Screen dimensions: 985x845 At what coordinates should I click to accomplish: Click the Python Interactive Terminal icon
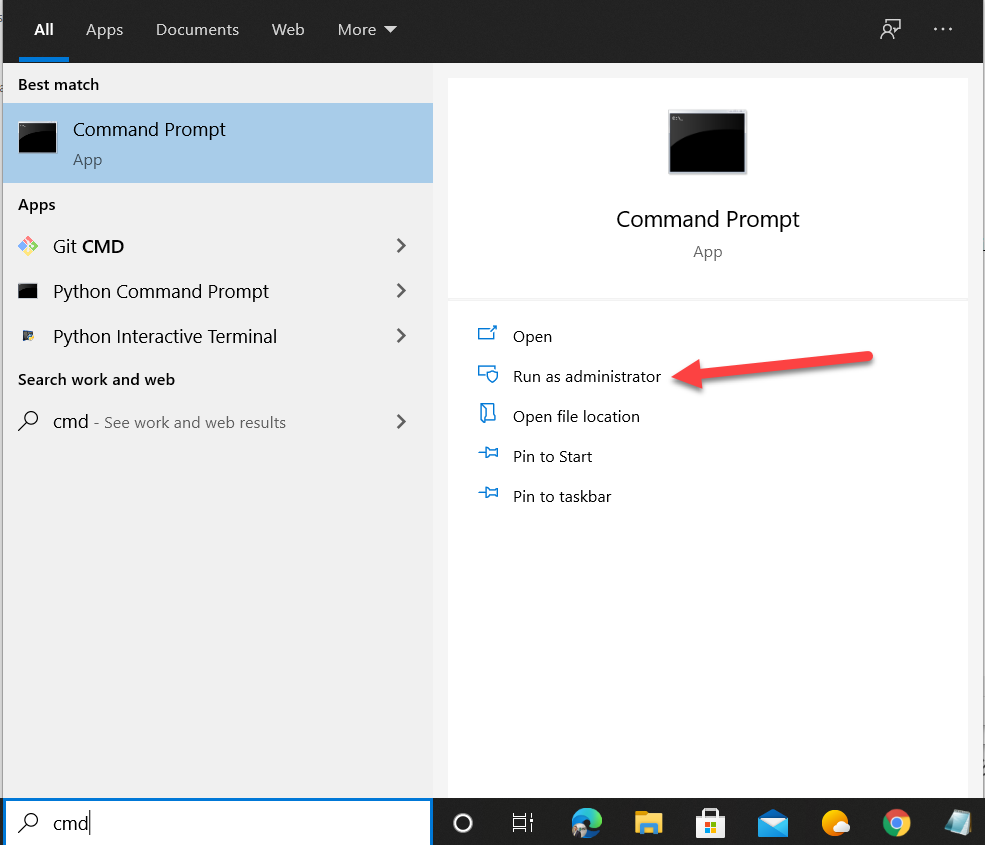pos(28,336)
